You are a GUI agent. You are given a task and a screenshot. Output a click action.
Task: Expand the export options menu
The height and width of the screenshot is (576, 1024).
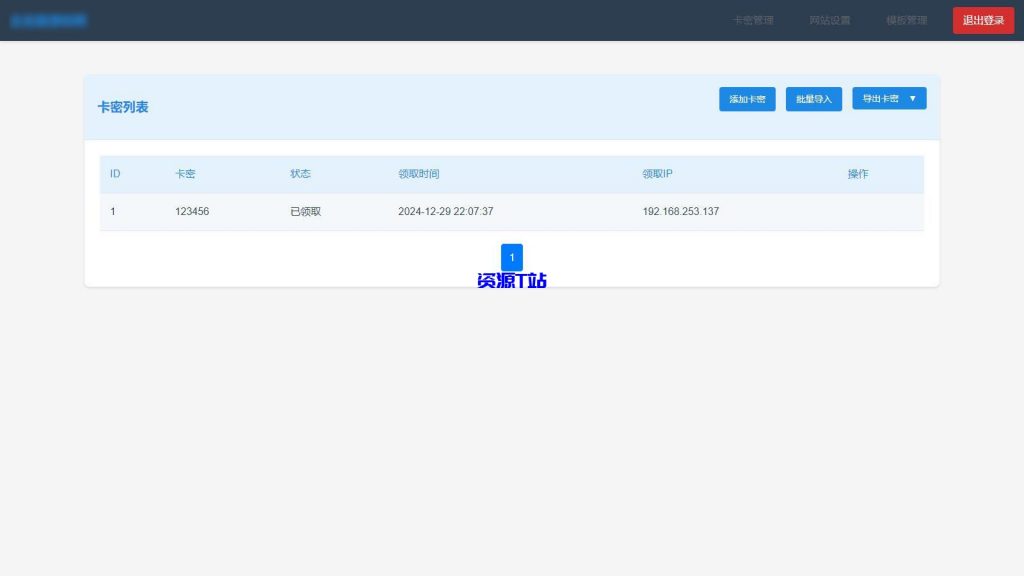(888, 98)
